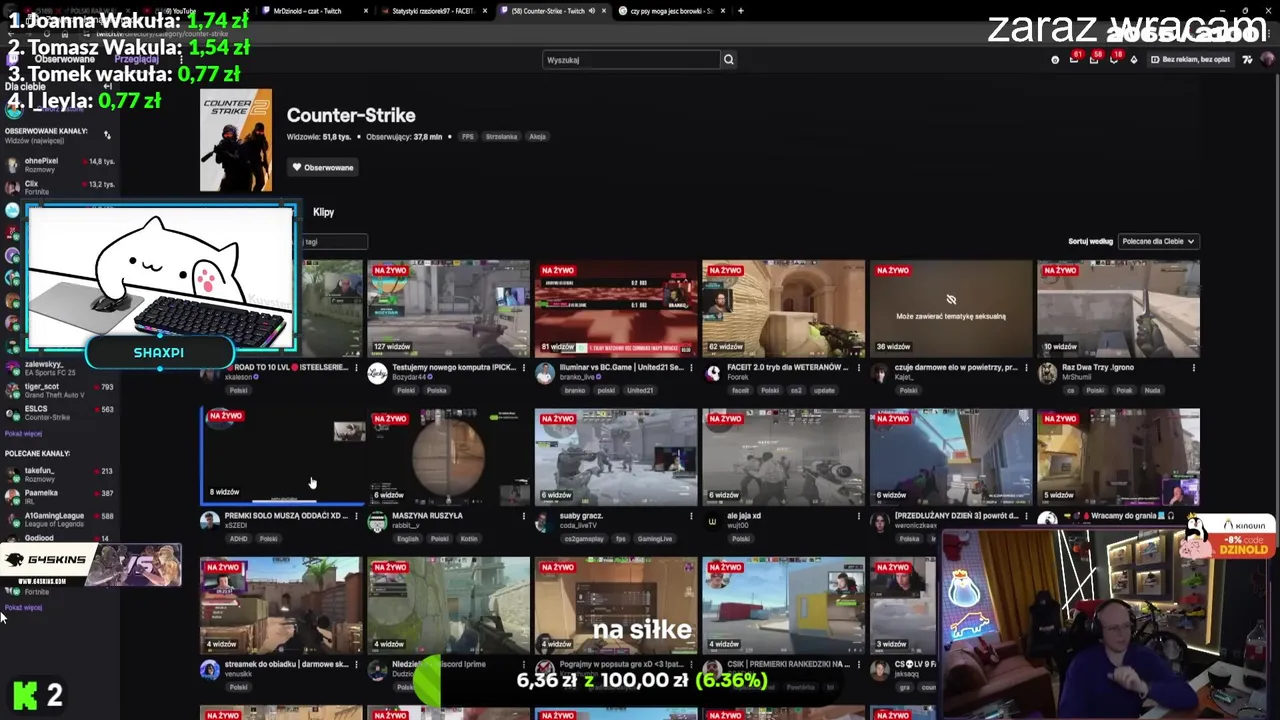Open takefun_ recommended channel

point(60,474)
